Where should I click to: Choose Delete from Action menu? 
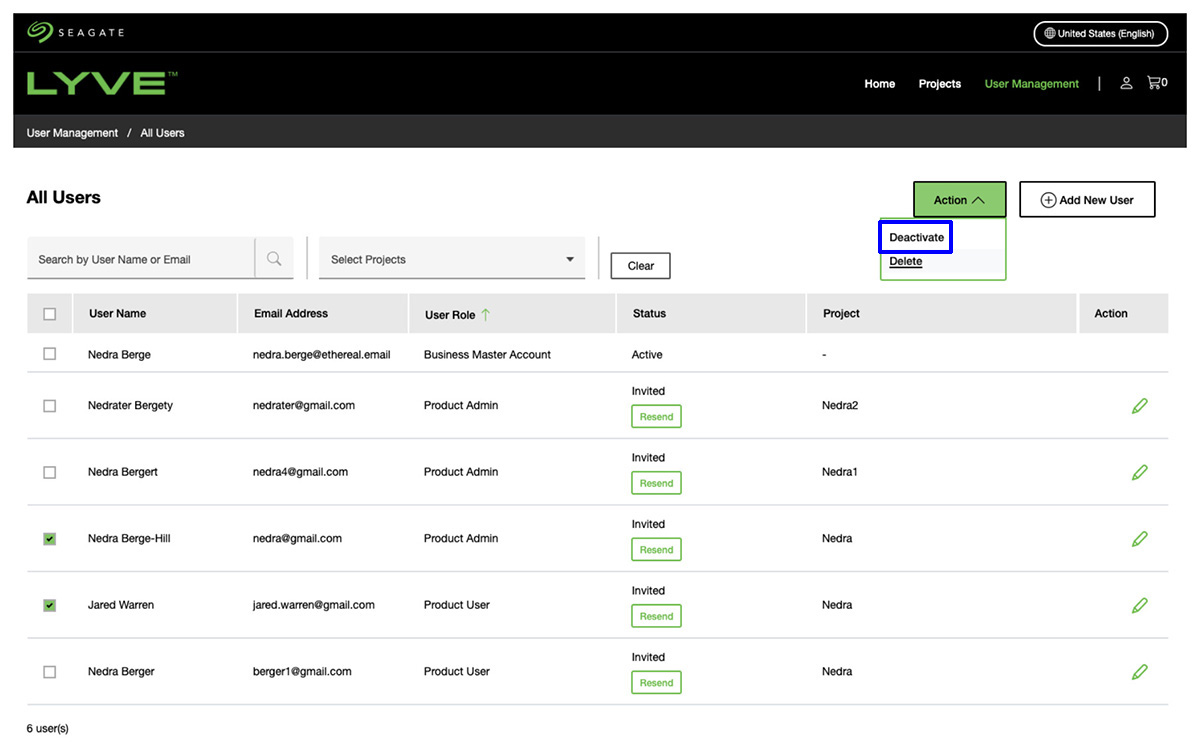[906, 262]
